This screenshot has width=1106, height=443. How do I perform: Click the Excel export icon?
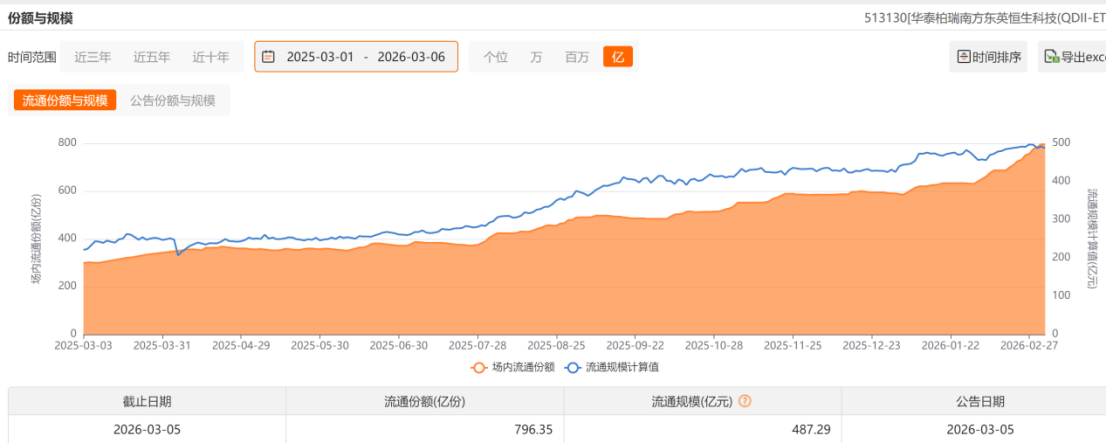click(x=1051, y=57)
